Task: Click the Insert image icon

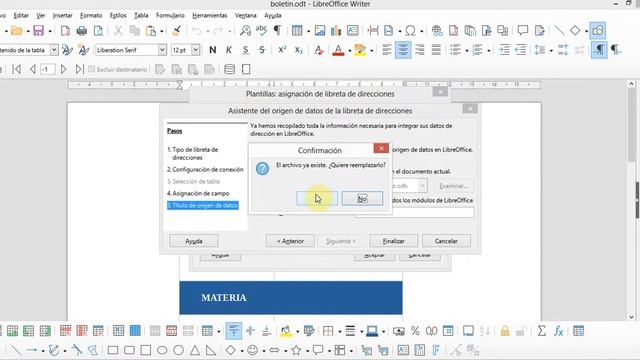Action: (320, 31)
